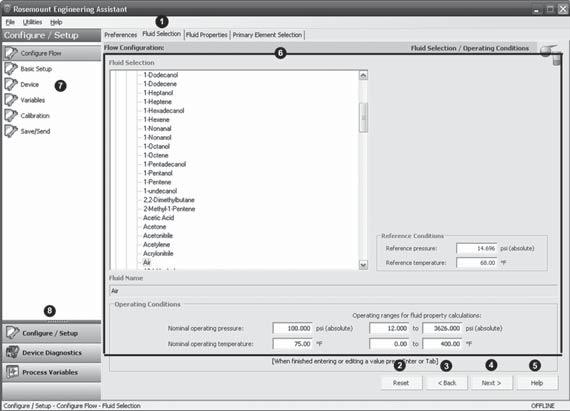Screen dimensions: 570x411
Task: Select 1-Pentadecanol in the fluid list
Action: [x=164, y=164]
